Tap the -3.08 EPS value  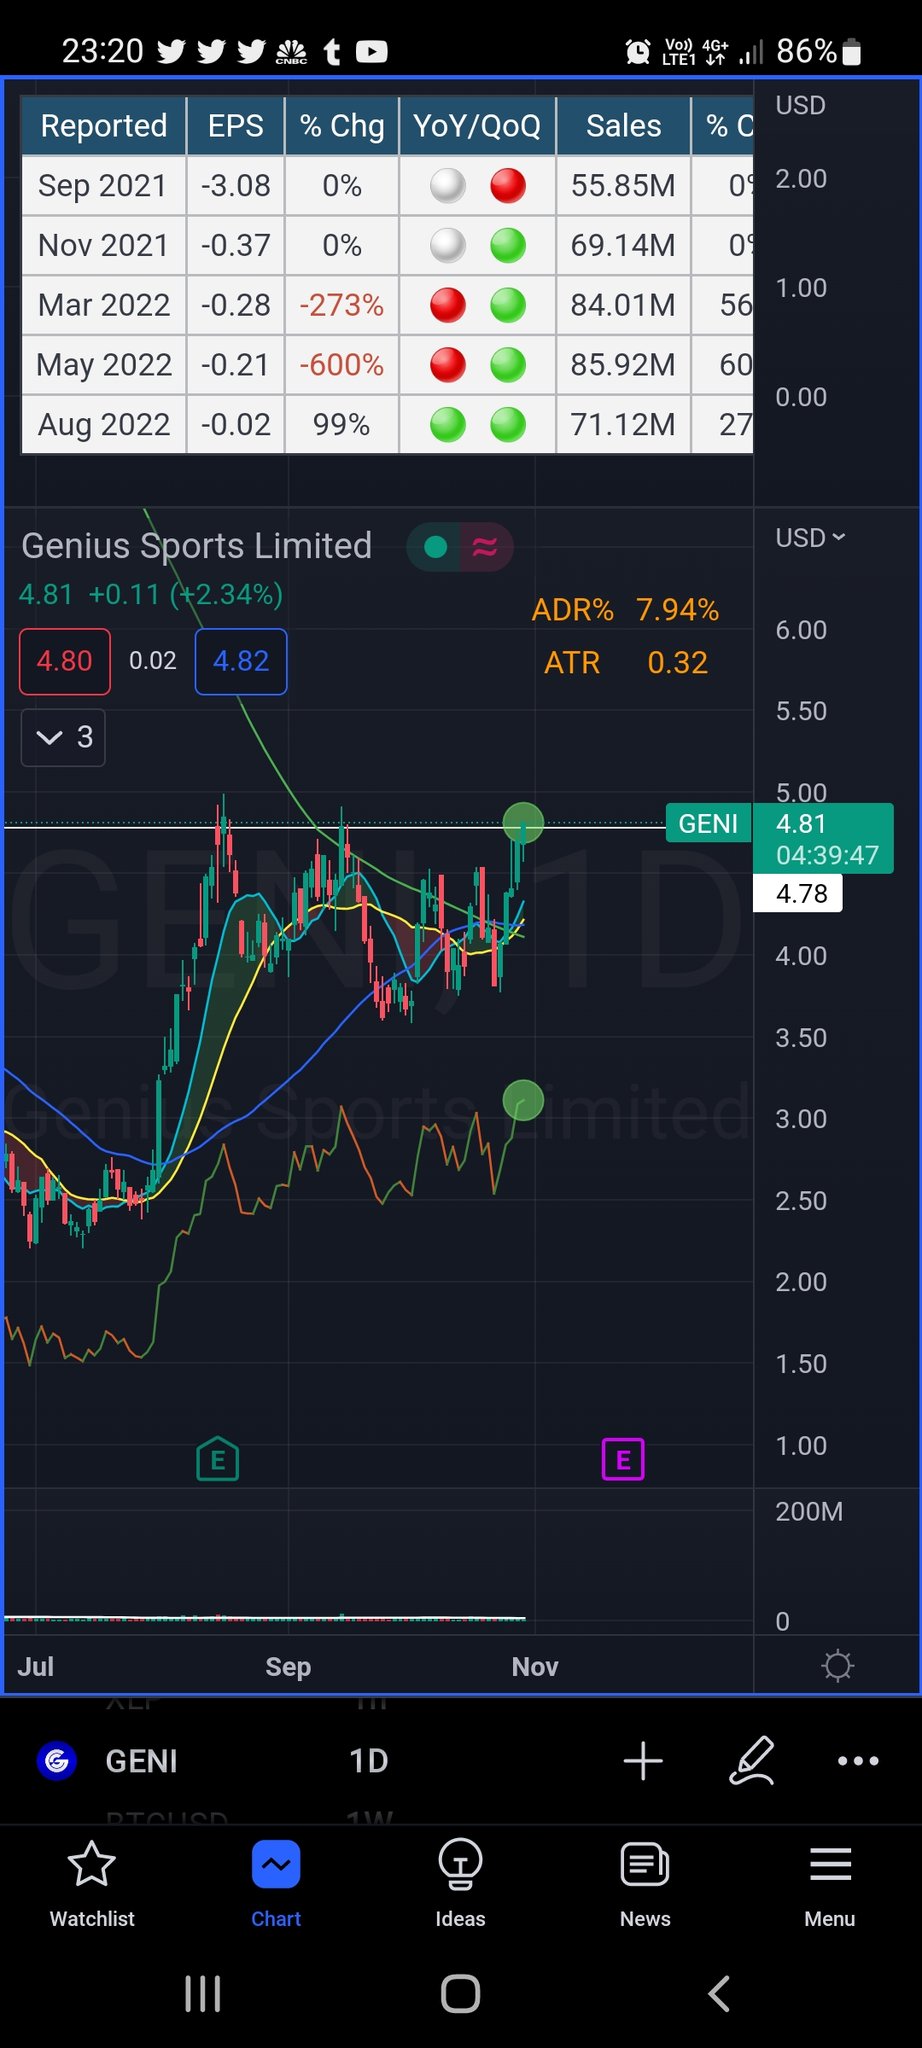pyautogui.click(x=235, y=186)
